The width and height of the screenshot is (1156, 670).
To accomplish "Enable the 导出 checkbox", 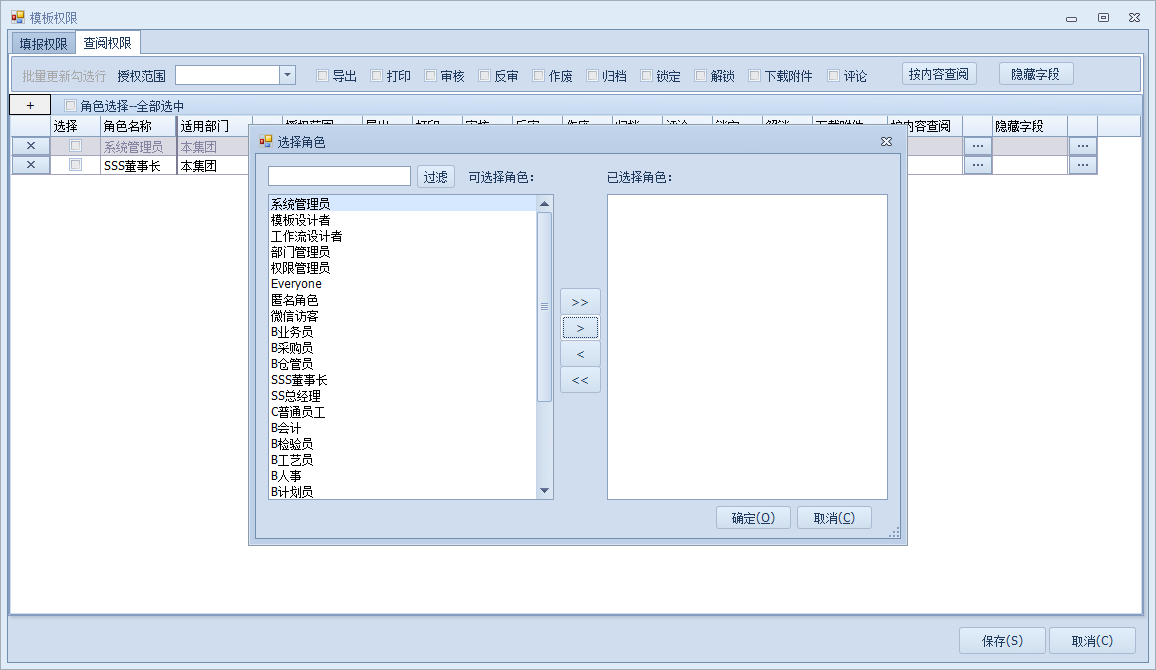I will (322, 75).
